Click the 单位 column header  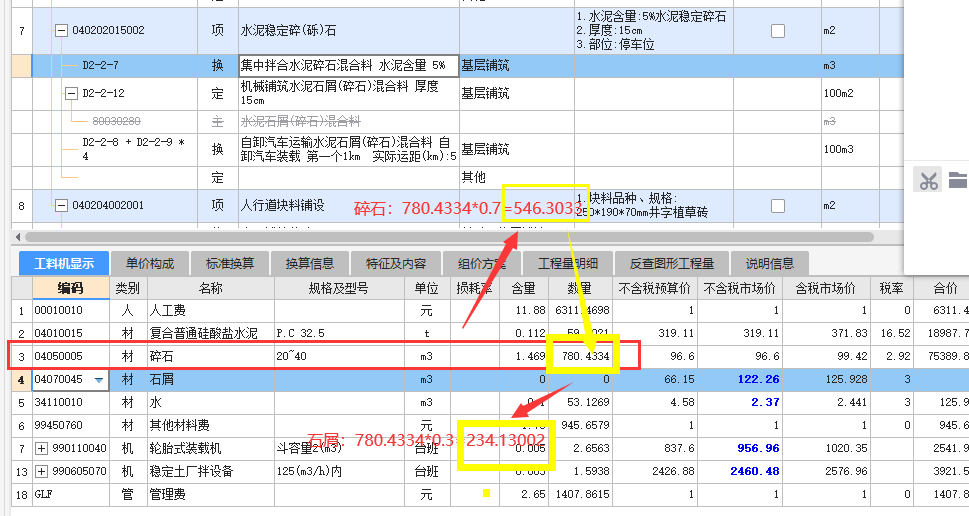tap(426, 288)
